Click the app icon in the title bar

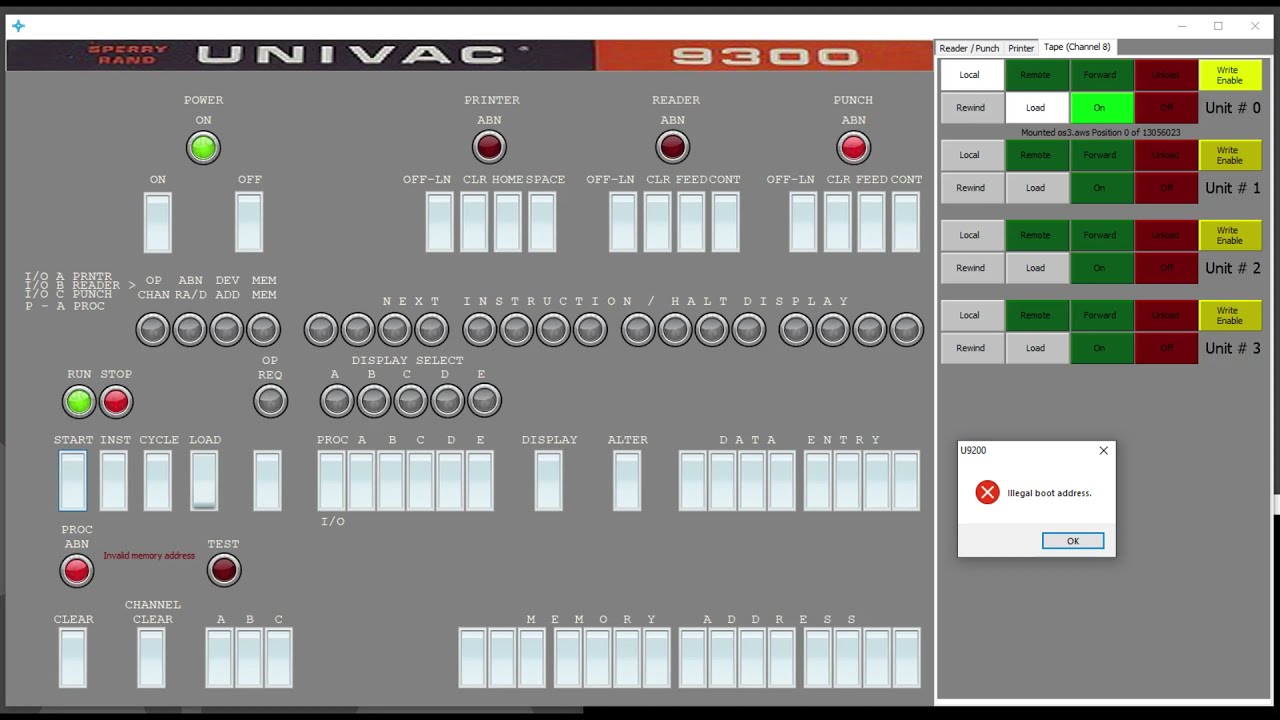[x=18, y=26]
